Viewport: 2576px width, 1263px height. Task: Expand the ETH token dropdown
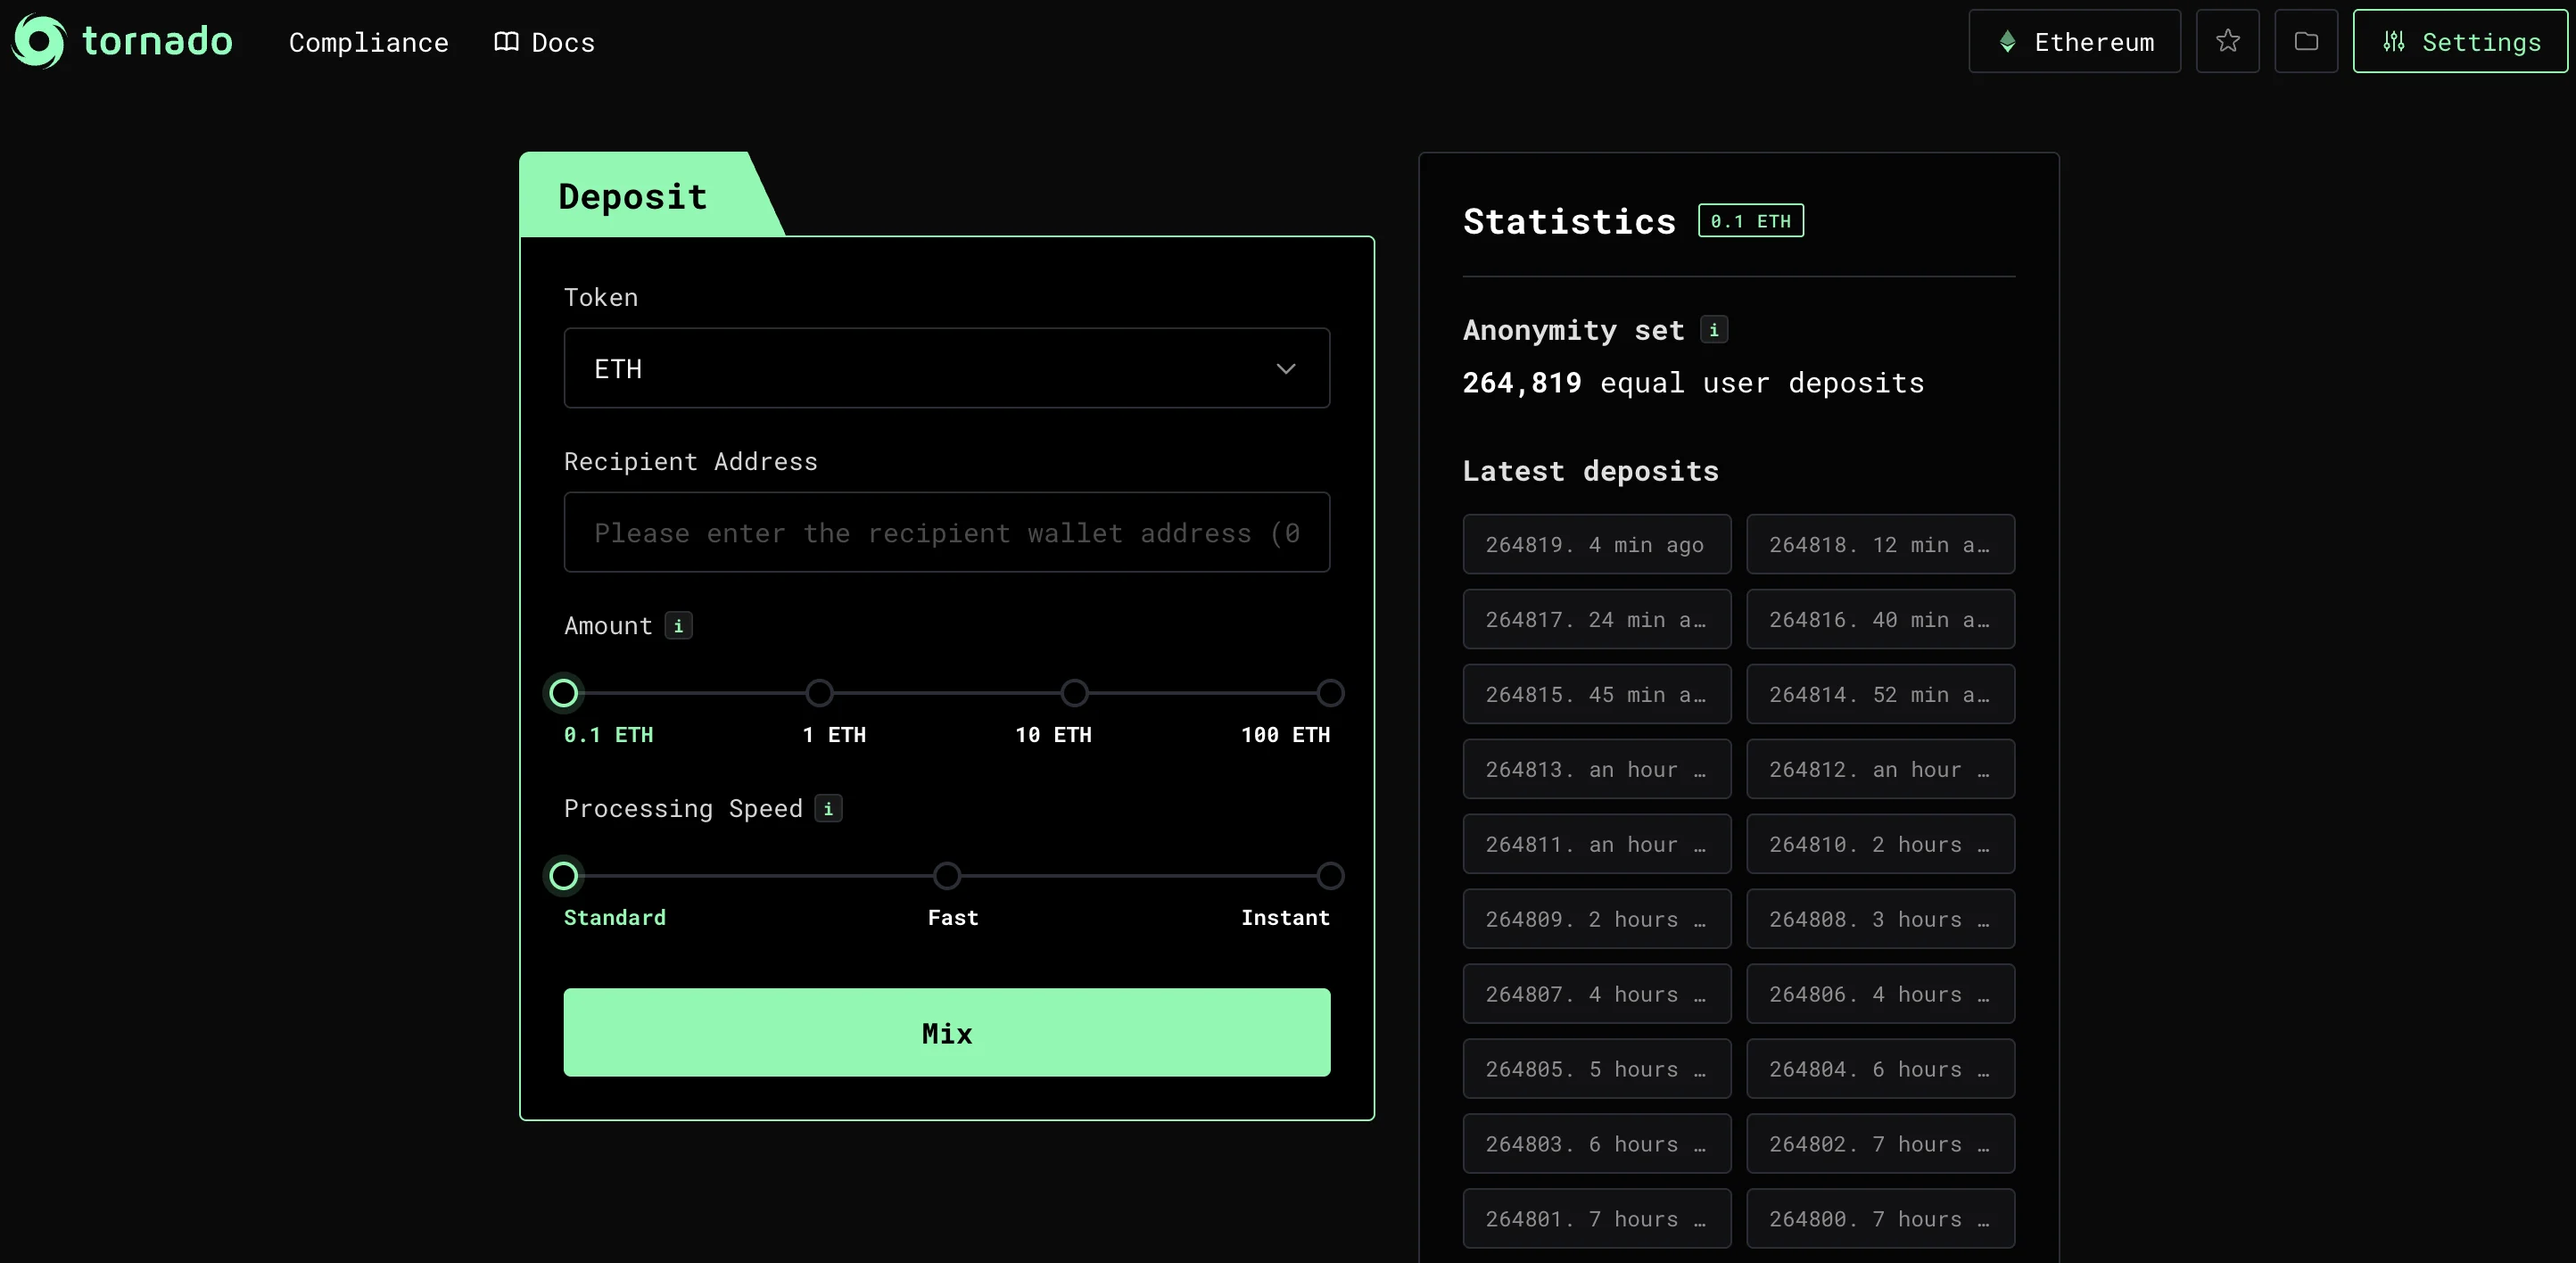pyautogui.click(x=946, y=368)
